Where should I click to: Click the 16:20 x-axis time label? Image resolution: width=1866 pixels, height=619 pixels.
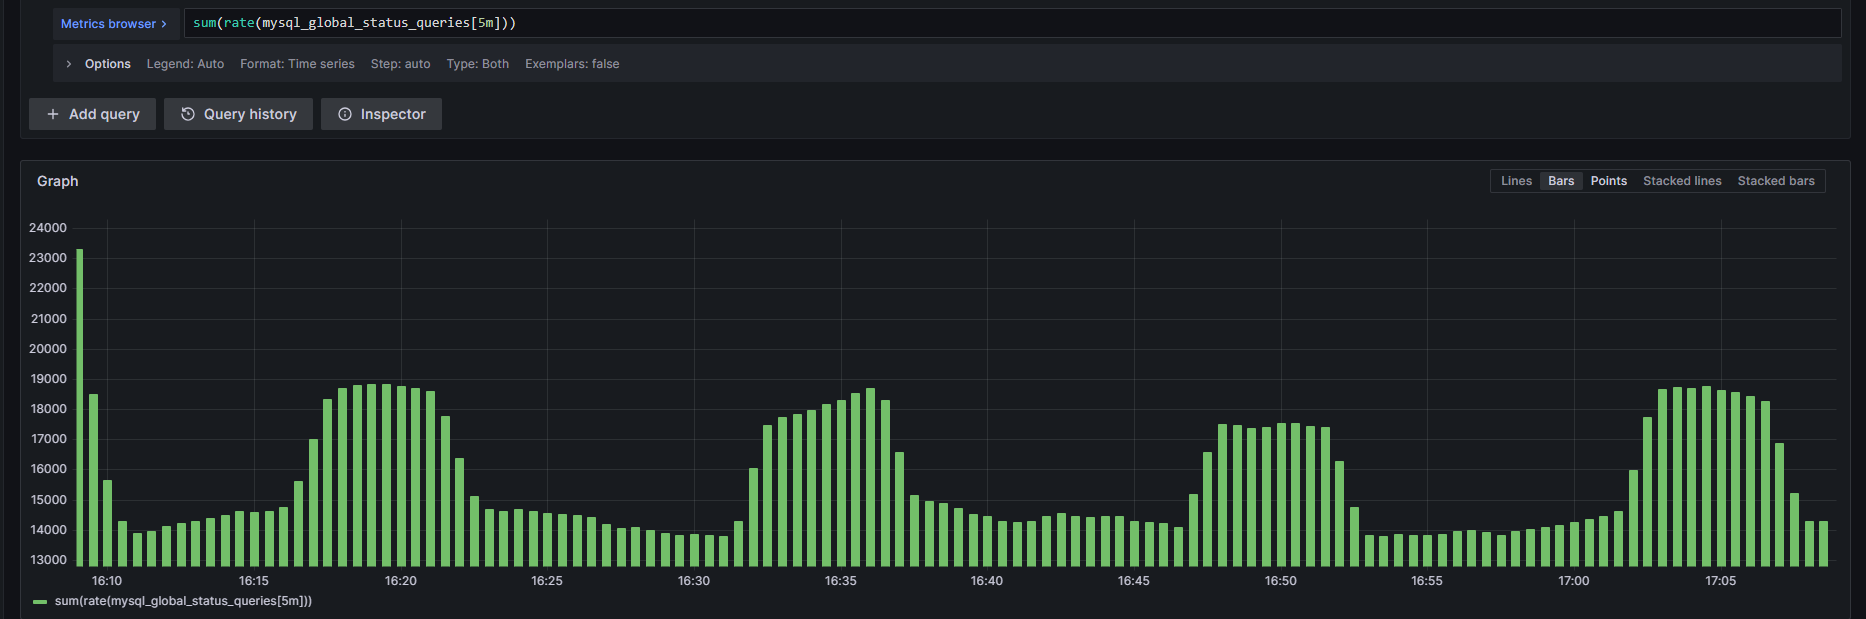[x=400, y=581]
